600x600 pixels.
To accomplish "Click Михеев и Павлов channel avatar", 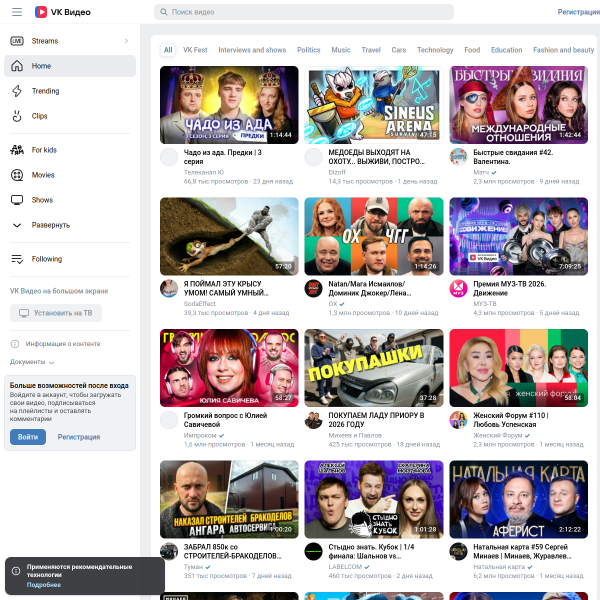I will tap(313, 420).
